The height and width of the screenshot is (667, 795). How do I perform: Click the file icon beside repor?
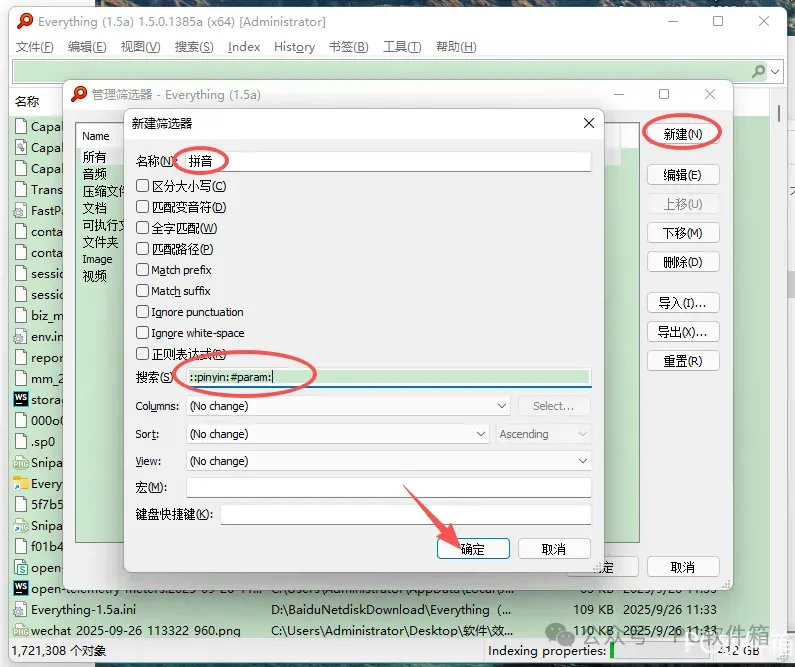point(20,357)
